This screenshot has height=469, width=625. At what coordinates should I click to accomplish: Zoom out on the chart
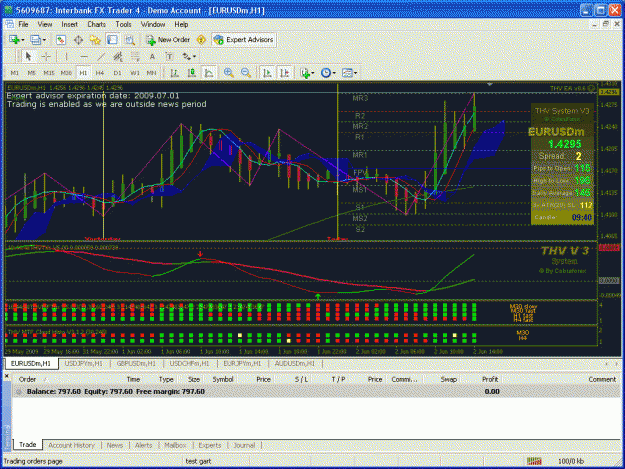click(x=246, y=73)
